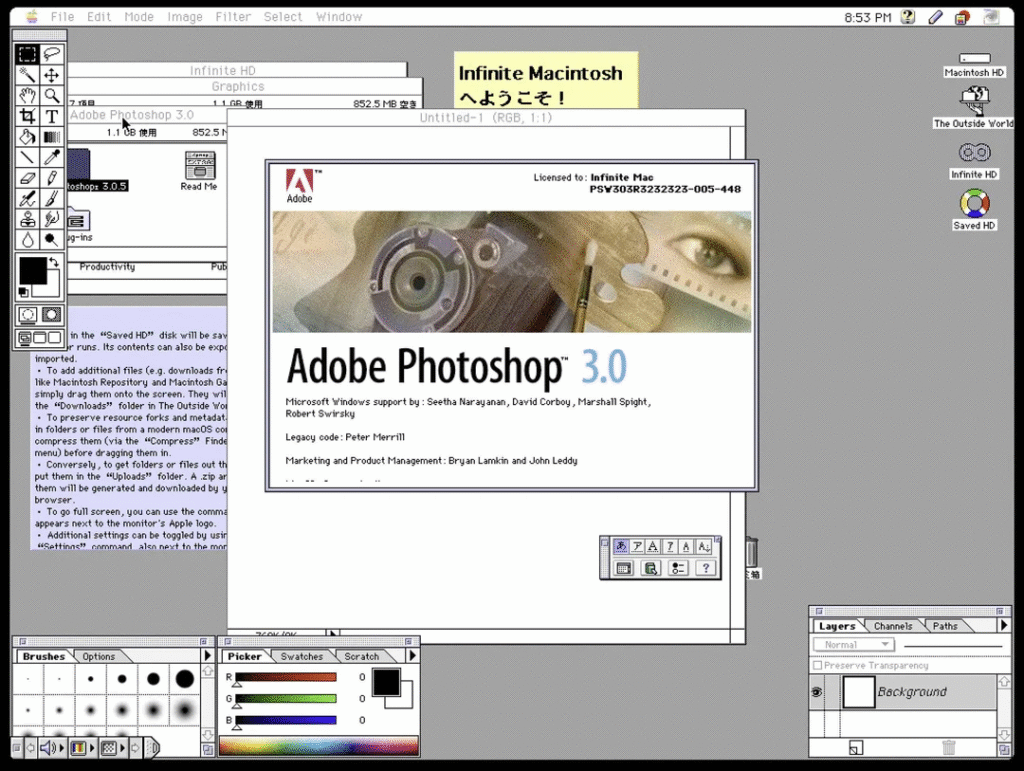Choose the largest hard round brush
The image size is (1024, 771).
click(185, 679)
